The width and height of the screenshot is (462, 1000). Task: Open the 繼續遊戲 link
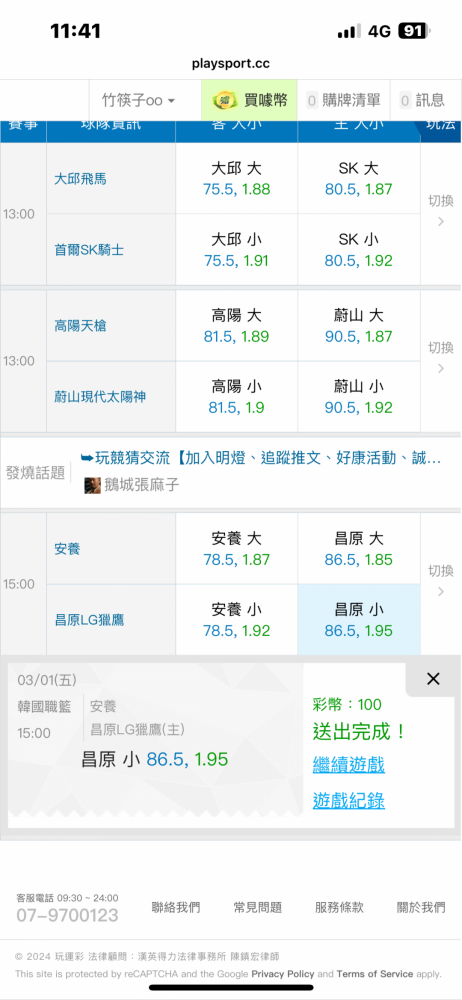348,764
